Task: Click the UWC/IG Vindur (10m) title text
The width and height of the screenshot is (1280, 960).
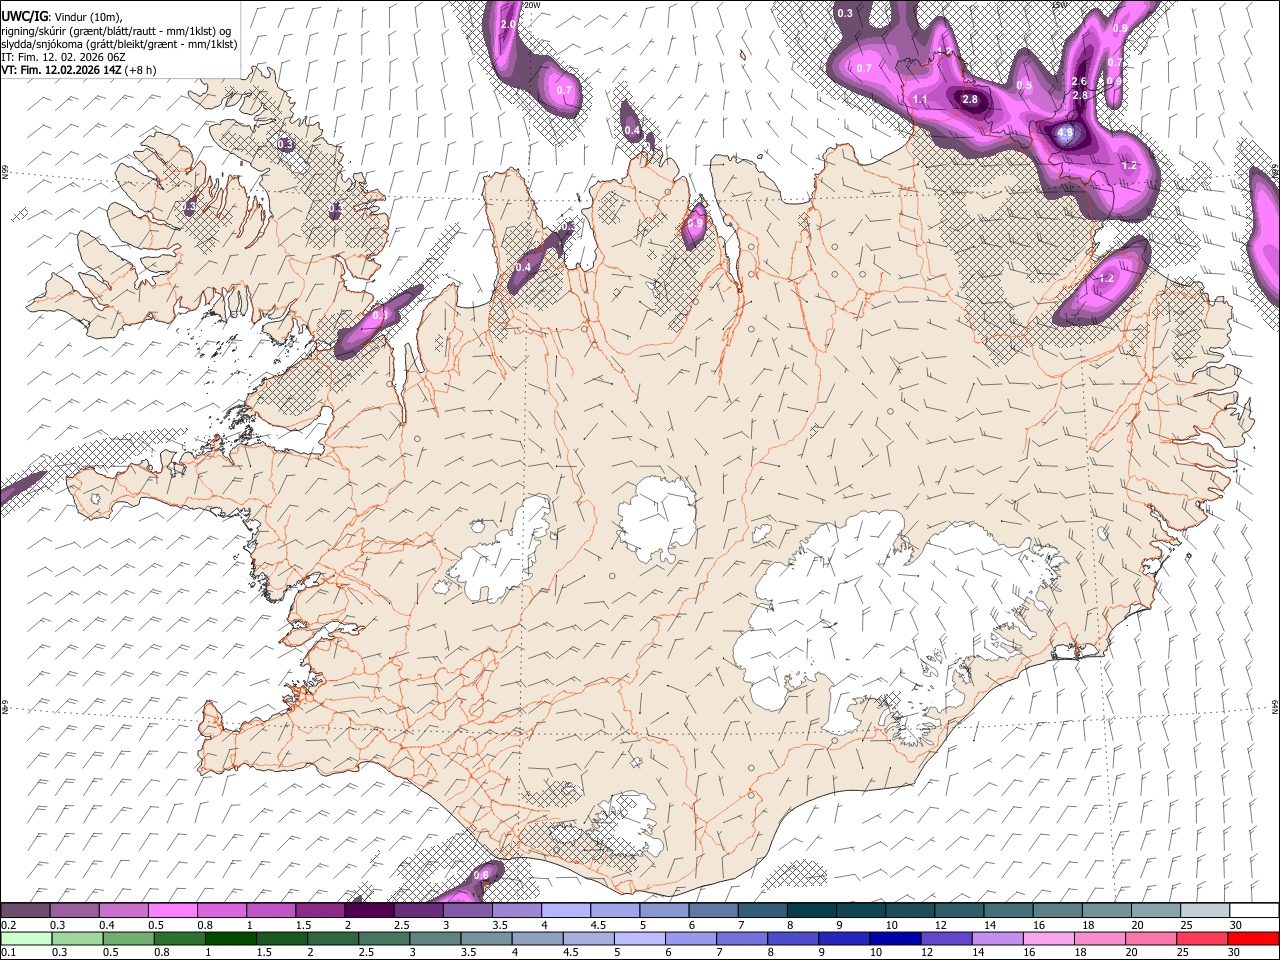Action: pos(61,16)
